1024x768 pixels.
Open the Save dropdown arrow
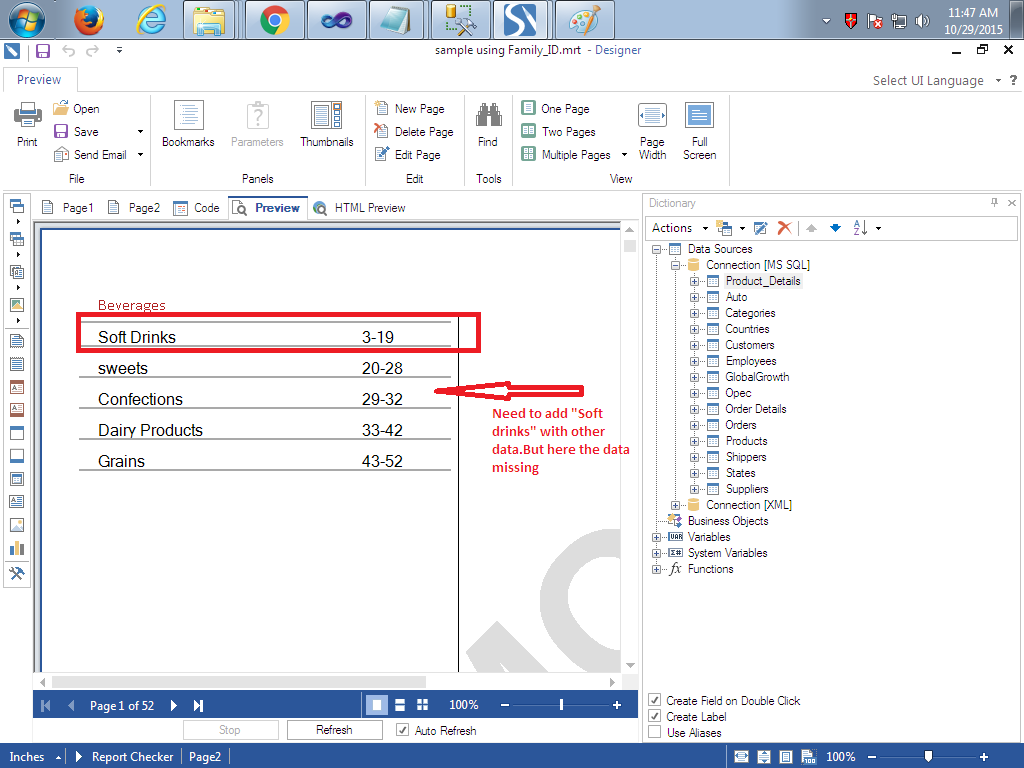[140, 132]
